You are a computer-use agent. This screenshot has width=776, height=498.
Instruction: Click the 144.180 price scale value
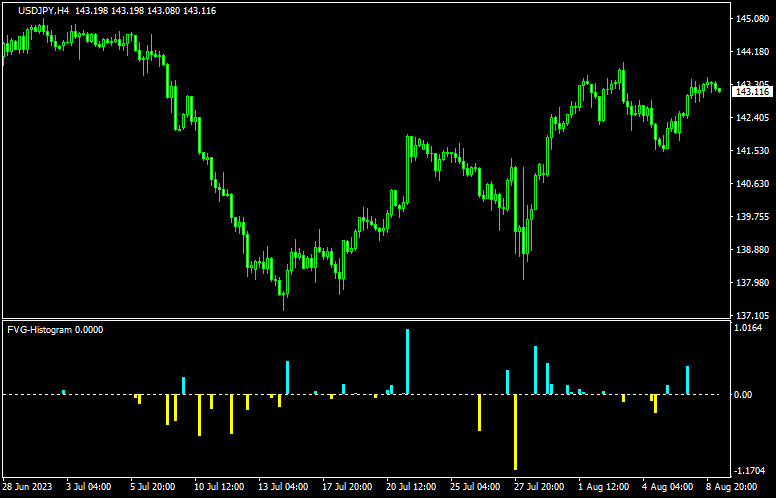753,51
